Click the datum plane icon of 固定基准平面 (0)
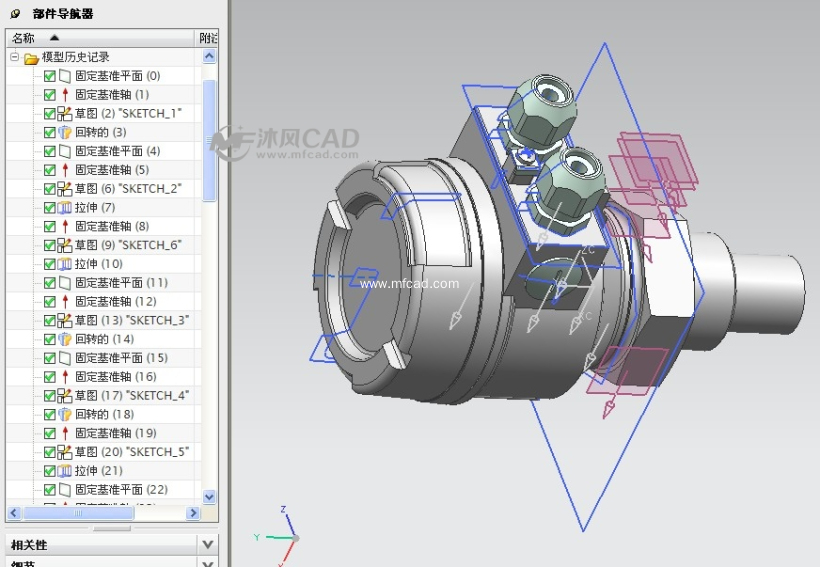This screenshot has height=567, width=820. coord(64,76)
